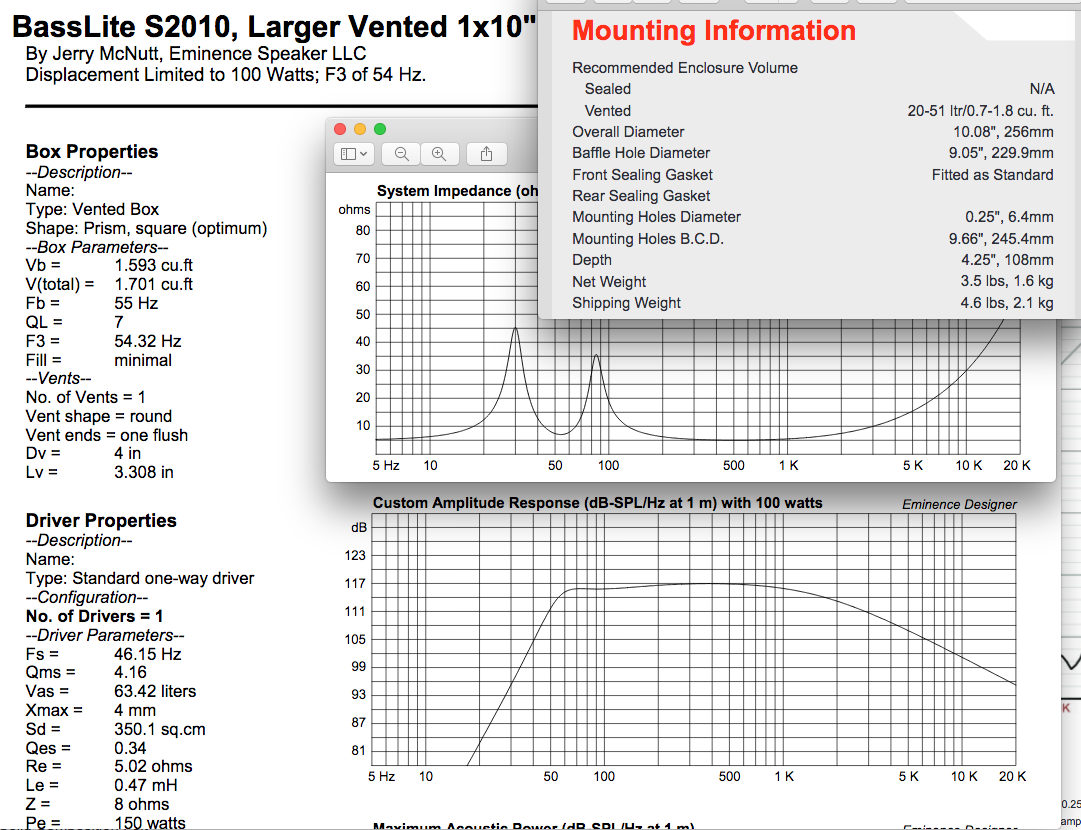Click 'Recommended Enclosure Volume' in Mounting Information

pyautogui.click(x=685, y=68)
